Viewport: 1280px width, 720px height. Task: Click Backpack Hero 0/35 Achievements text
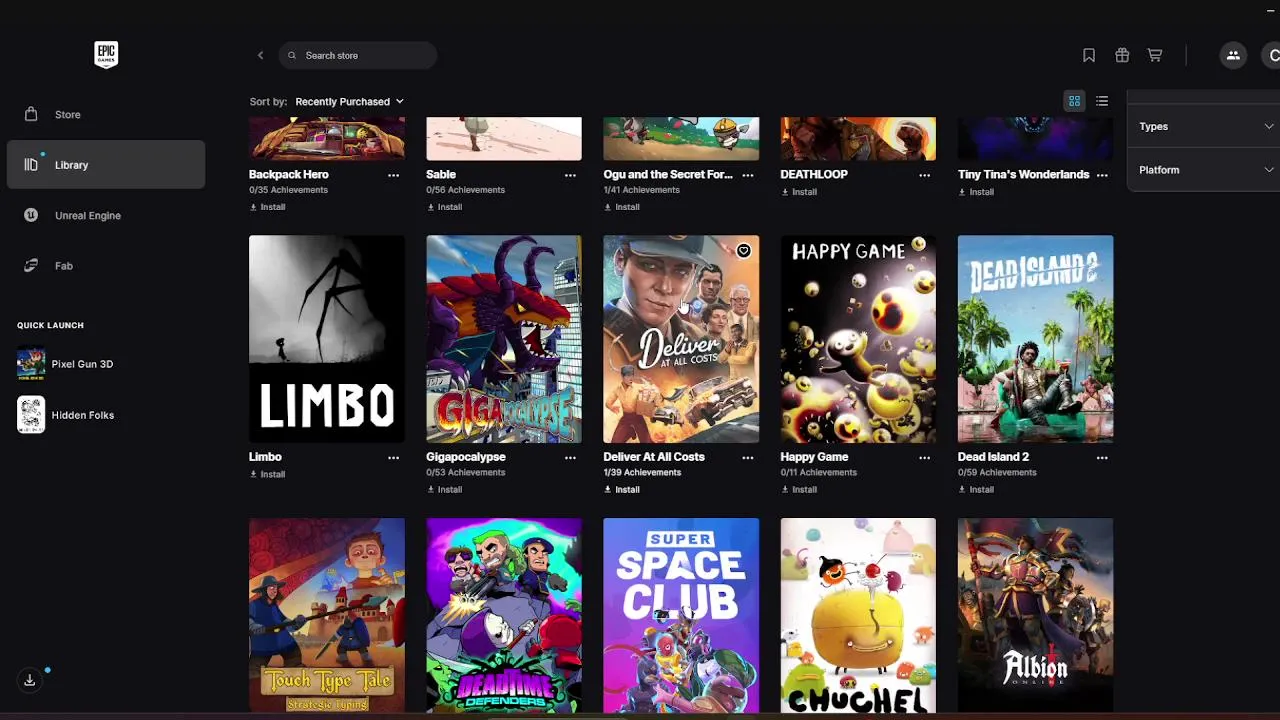289,190
